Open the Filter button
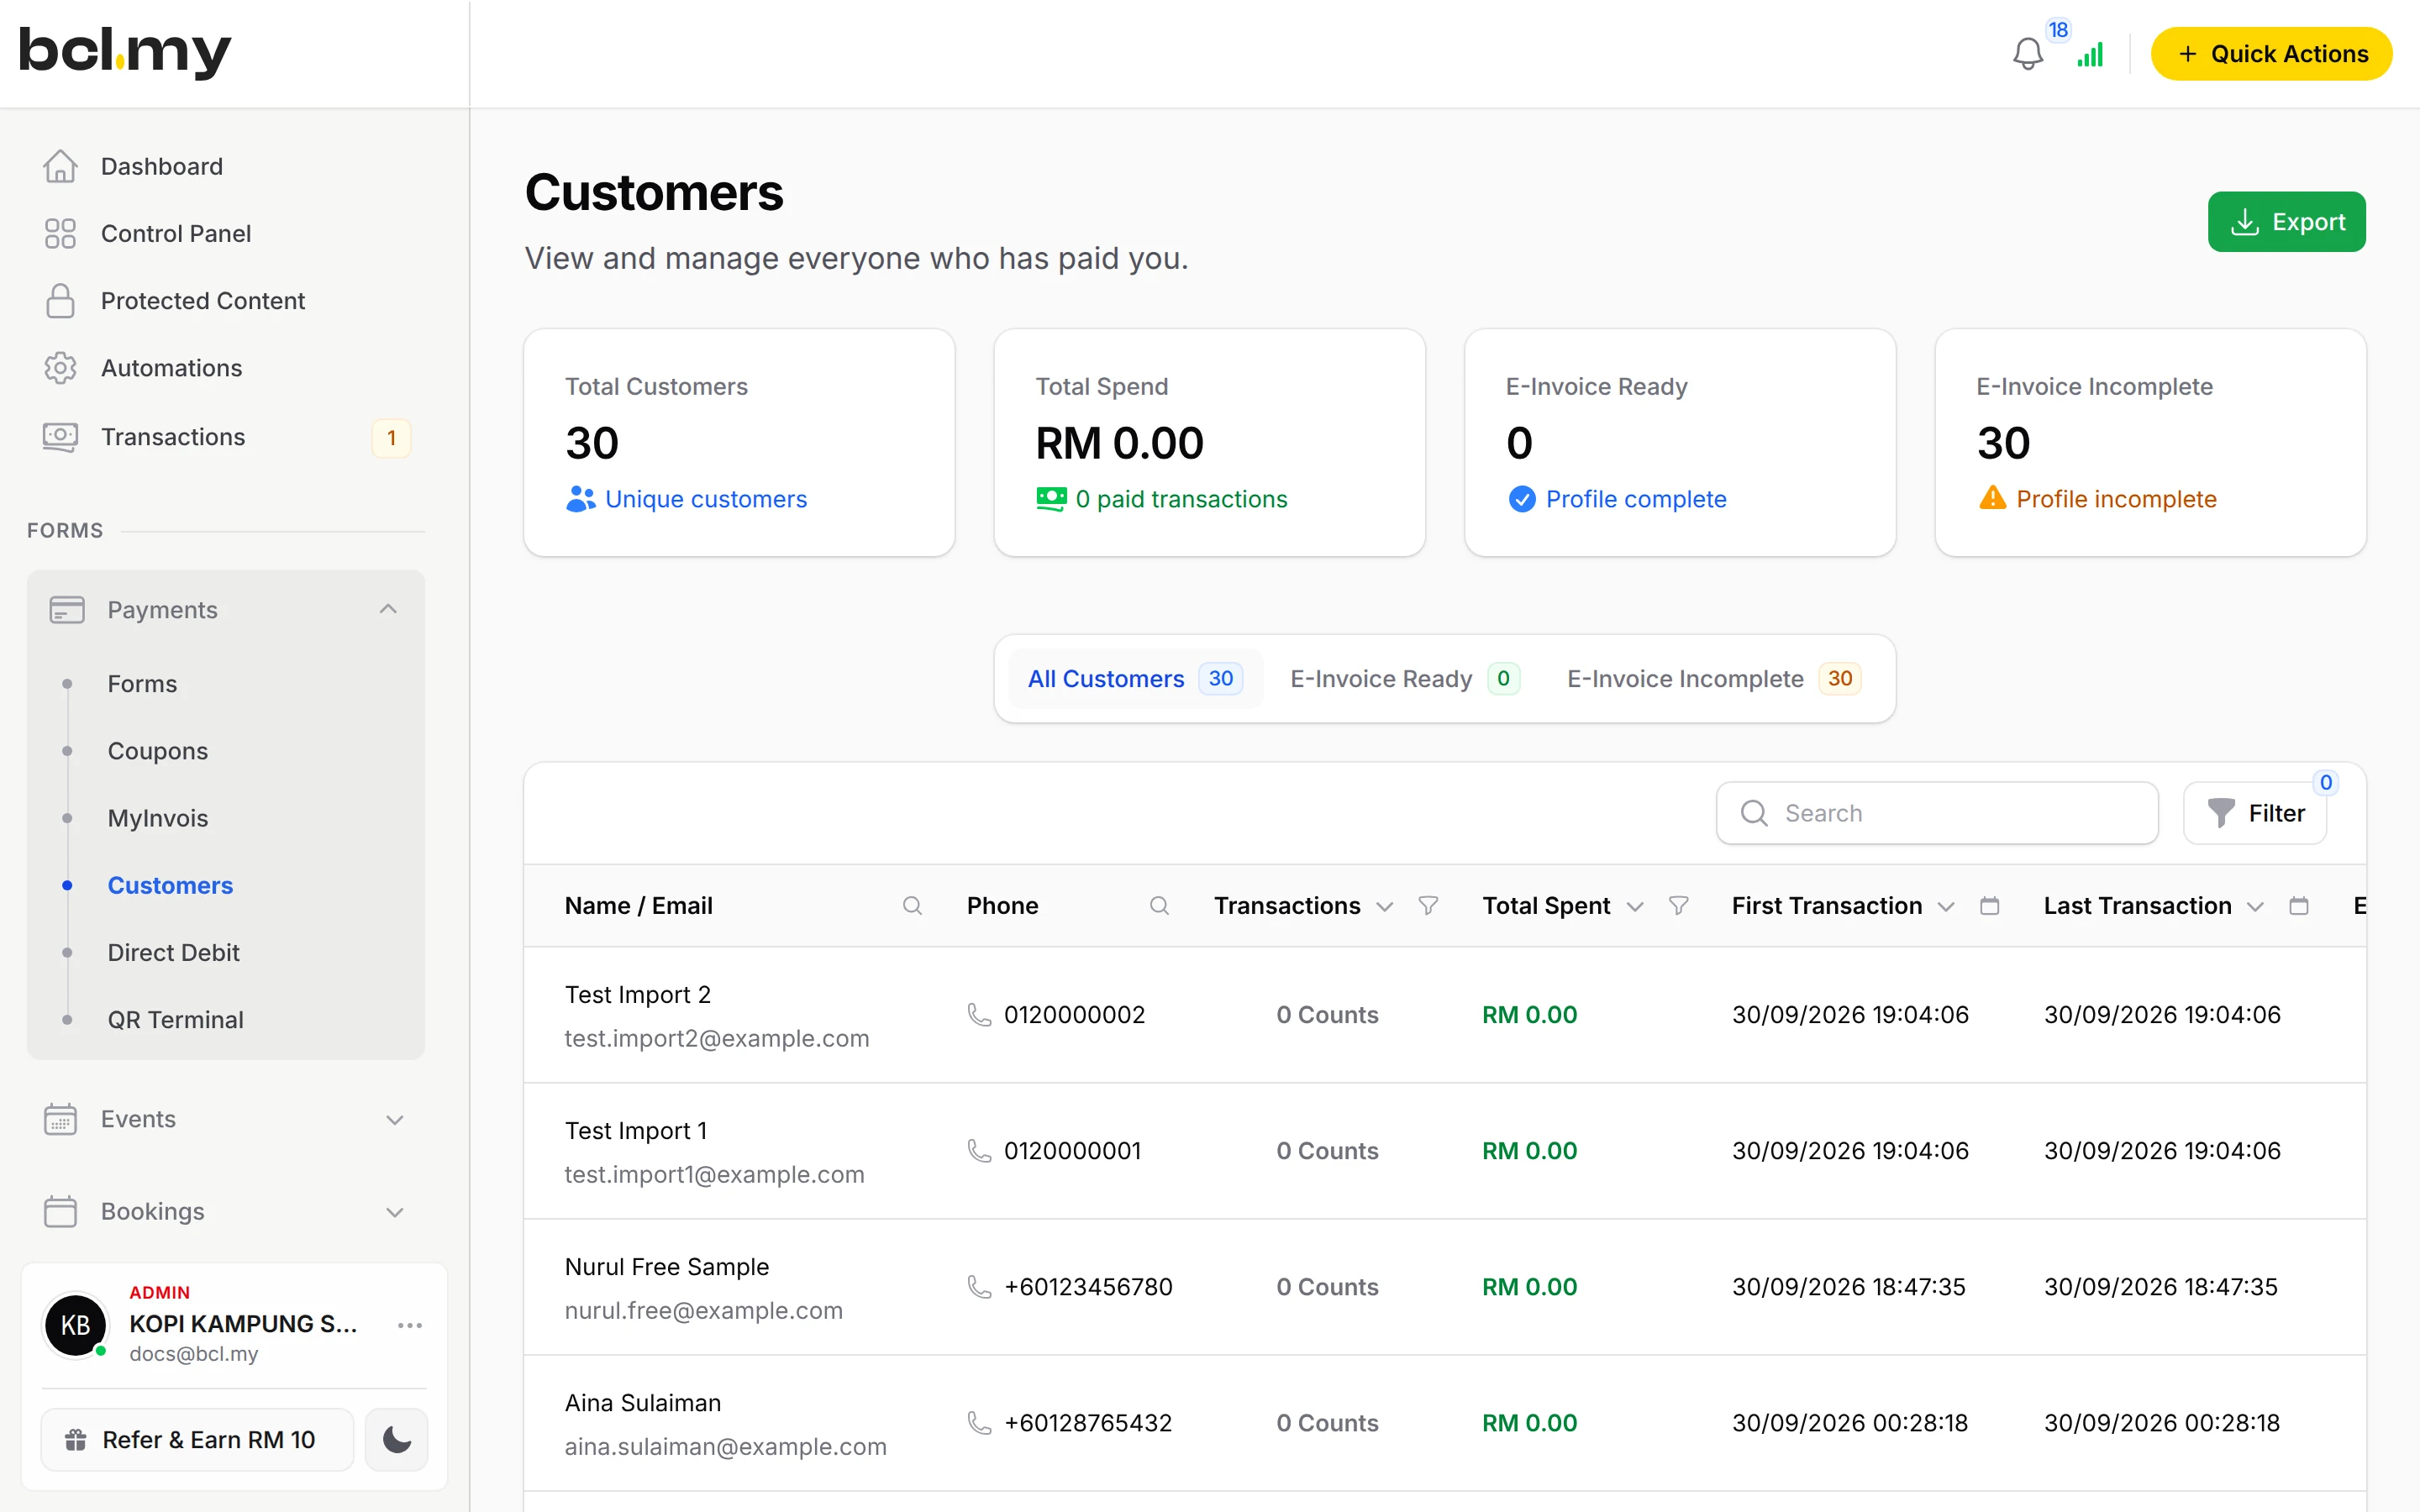The image size is (2420, 1512). 2255,813
